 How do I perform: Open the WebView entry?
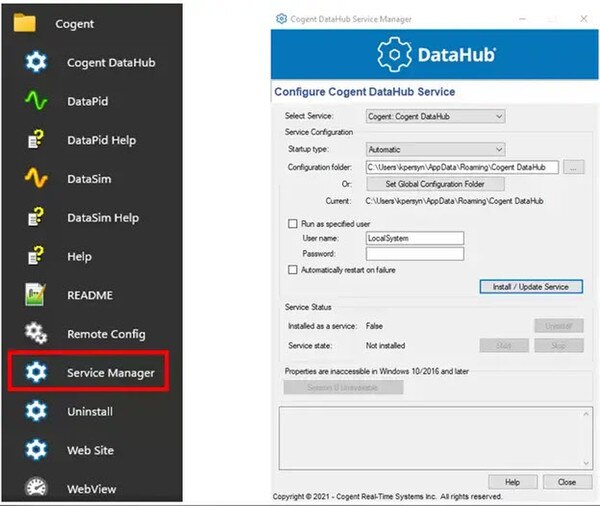tap(91, 489)
